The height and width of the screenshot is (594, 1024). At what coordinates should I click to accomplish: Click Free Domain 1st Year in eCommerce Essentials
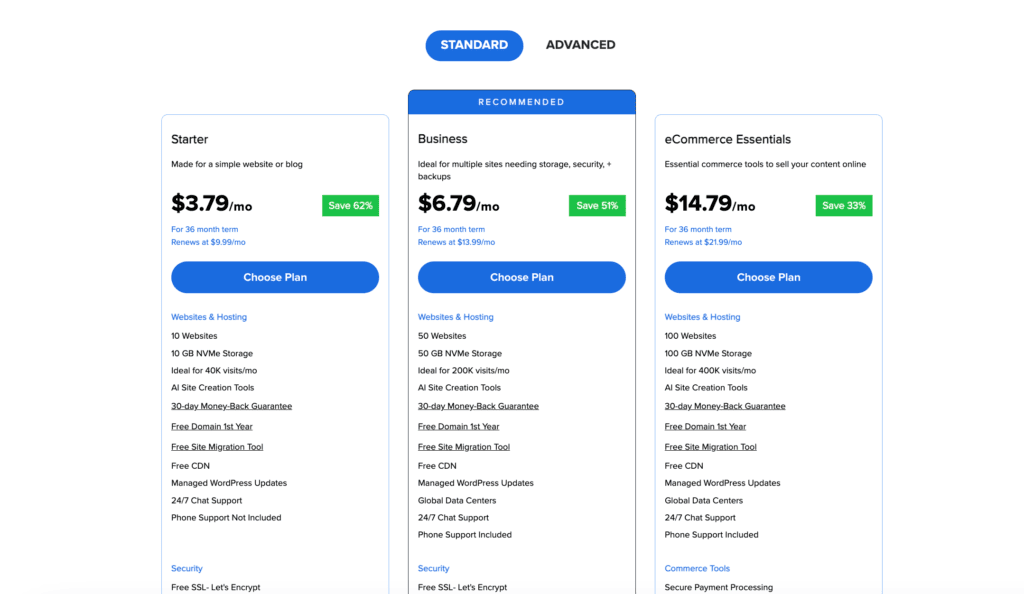tap(705, 427)
